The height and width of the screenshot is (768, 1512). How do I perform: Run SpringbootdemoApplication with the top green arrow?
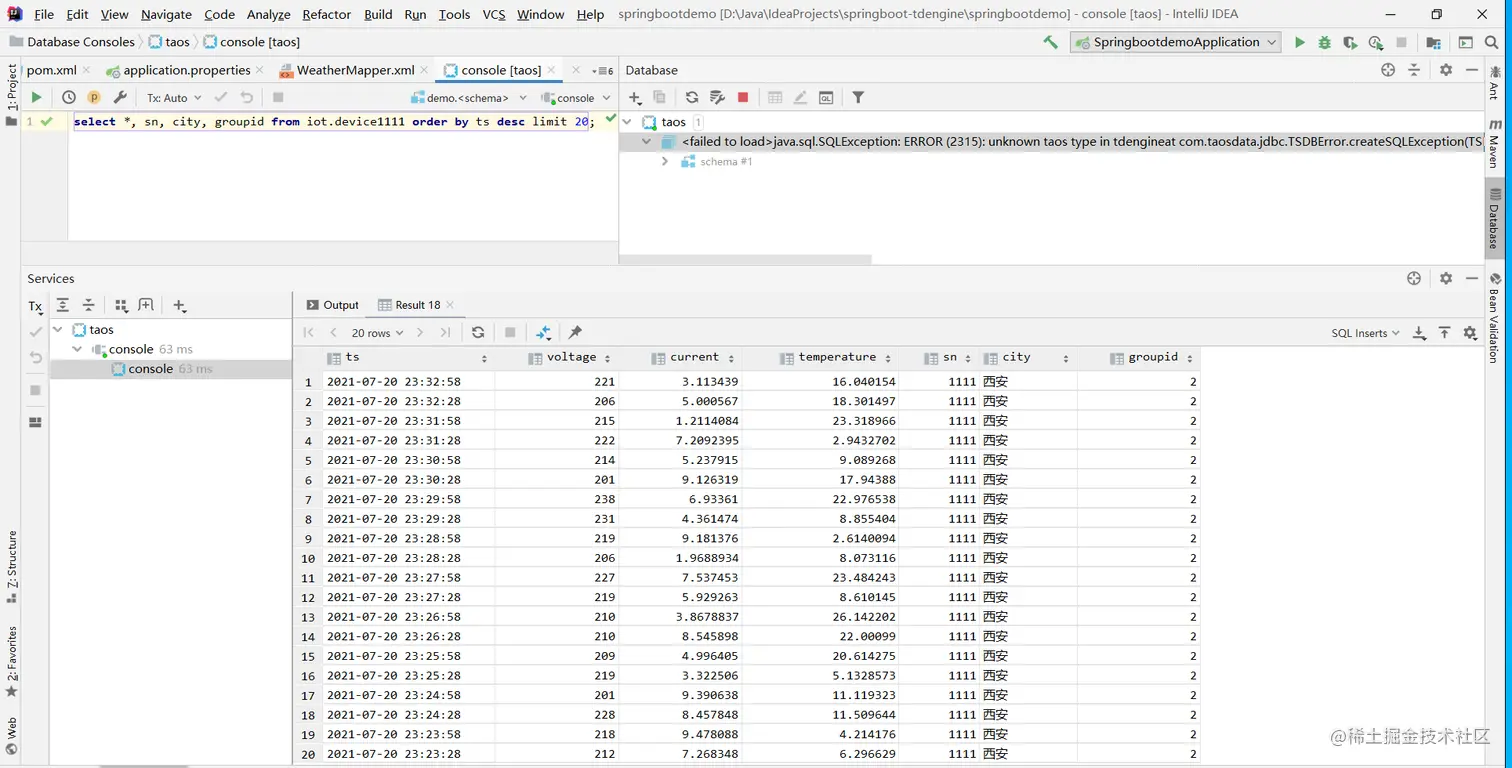pyautogui.click(x=1299, y=42)
